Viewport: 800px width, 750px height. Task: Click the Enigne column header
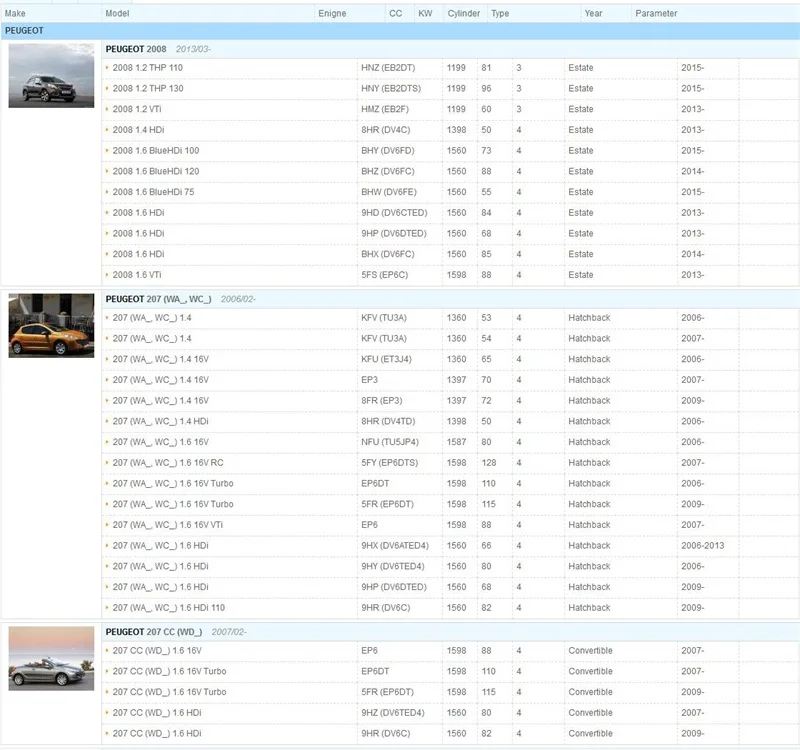[x=332, y=13]
